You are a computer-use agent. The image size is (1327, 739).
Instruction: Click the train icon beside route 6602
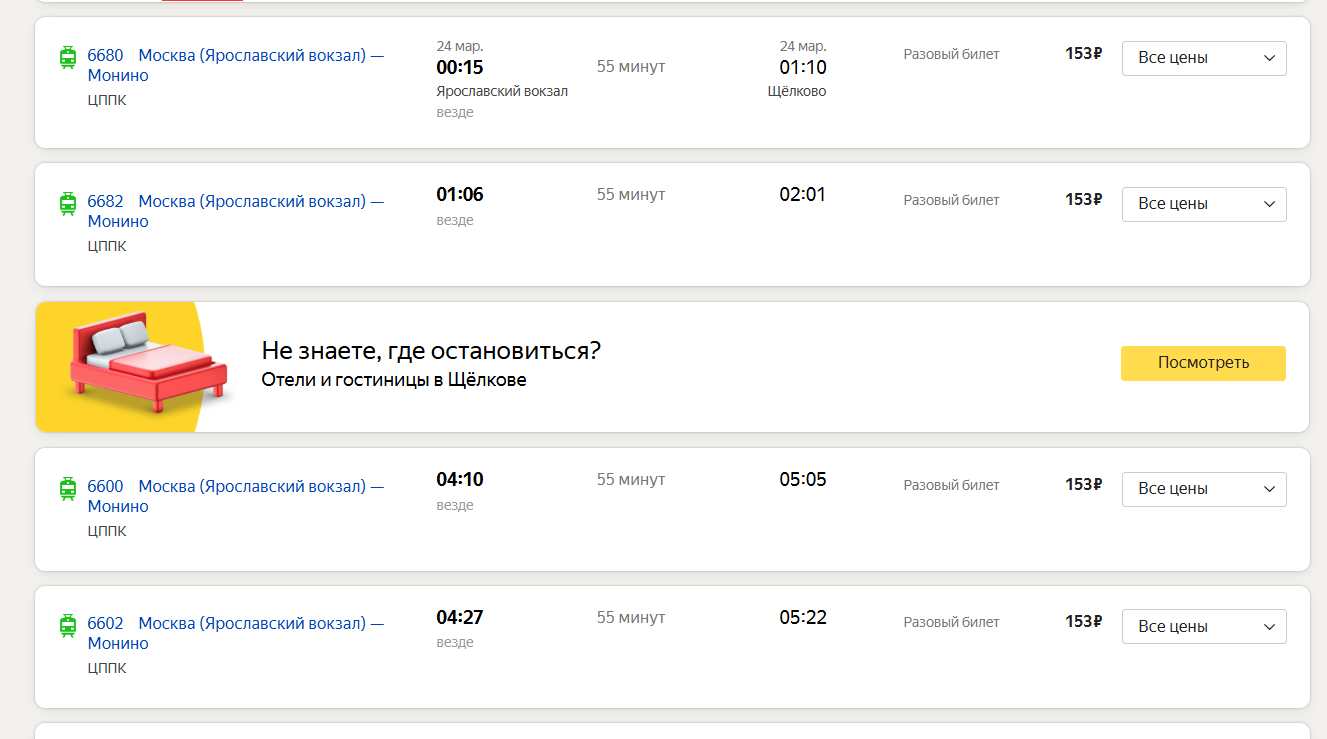pos(68,626)
